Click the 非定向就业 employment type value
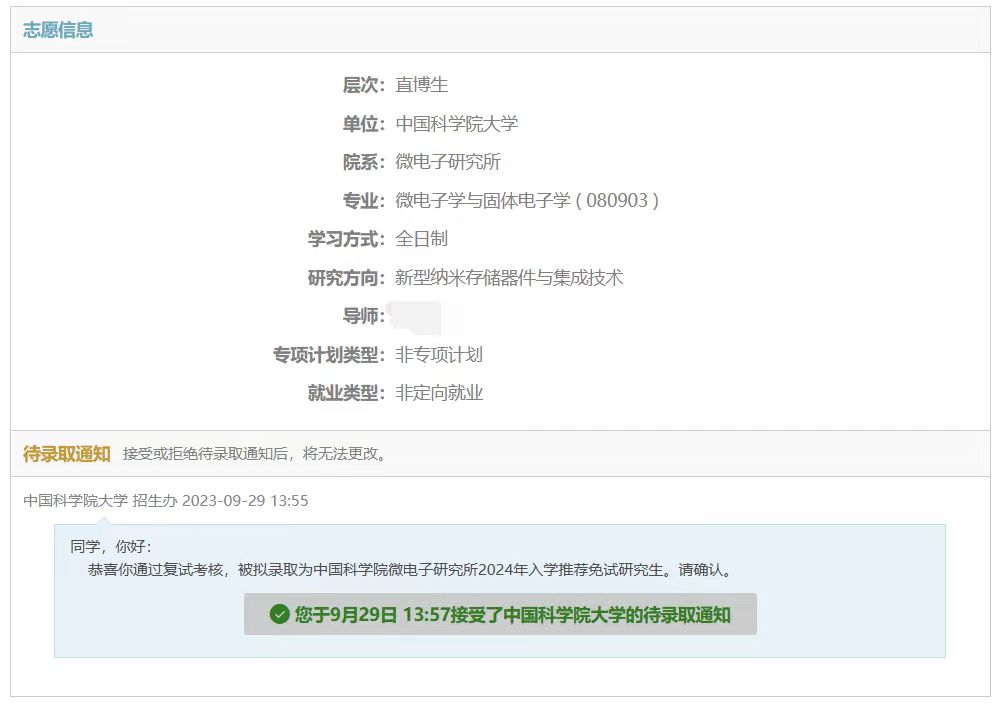996x704 pixels. [x=438, y=393]
